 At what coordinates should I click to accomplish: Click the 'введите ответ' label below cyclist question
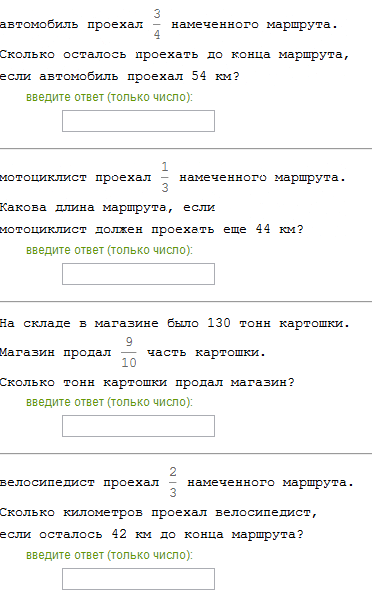pos(109,555)
